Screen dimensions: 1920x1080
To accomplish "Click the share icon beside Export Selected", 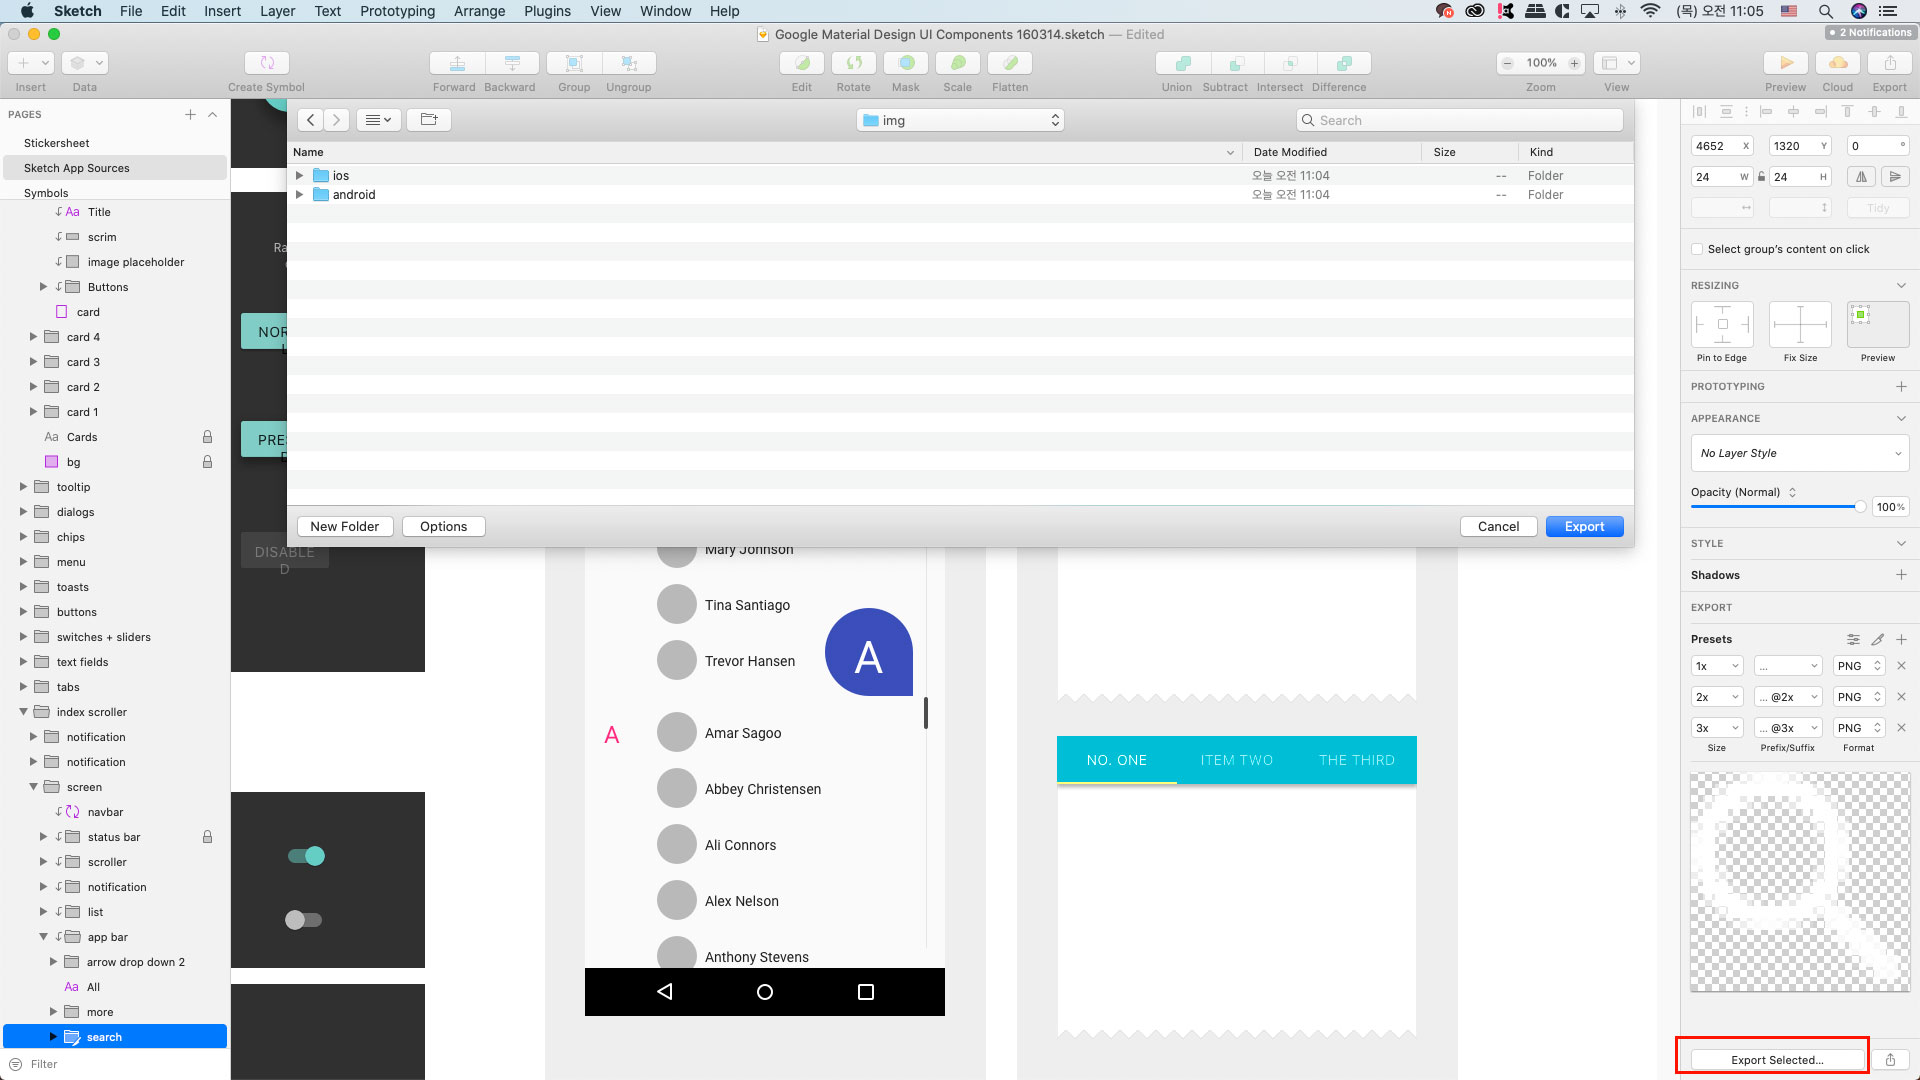I will point(1890,1060).
